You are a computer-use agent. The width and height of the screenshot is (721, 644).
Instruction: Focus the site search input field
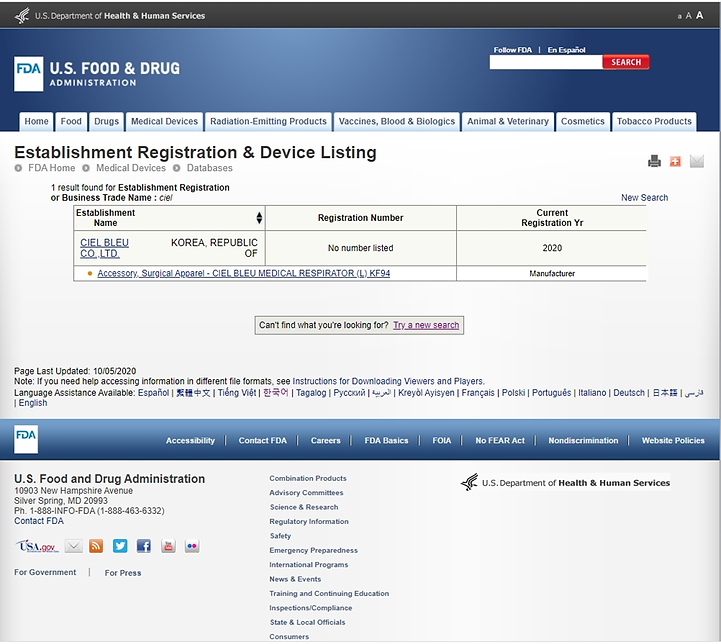tap(546, 62)
